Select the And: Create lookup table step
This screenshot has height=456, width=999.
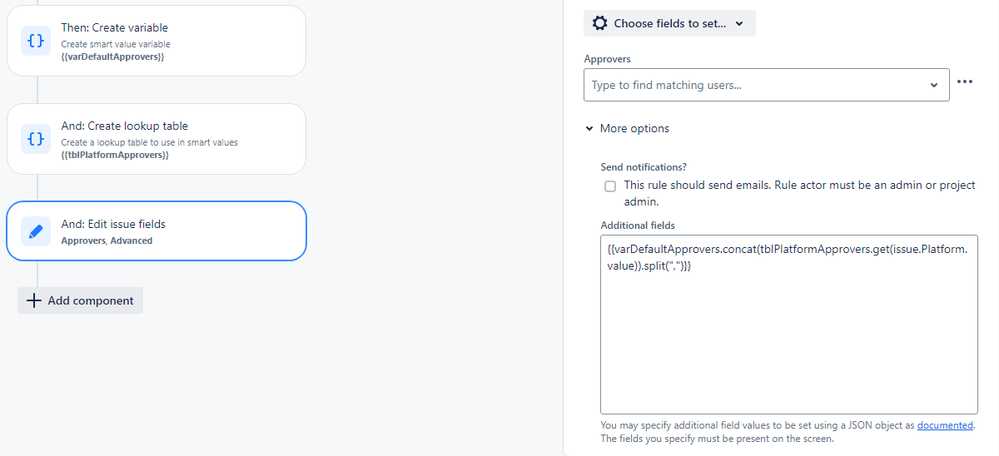(x=156, y=139)
